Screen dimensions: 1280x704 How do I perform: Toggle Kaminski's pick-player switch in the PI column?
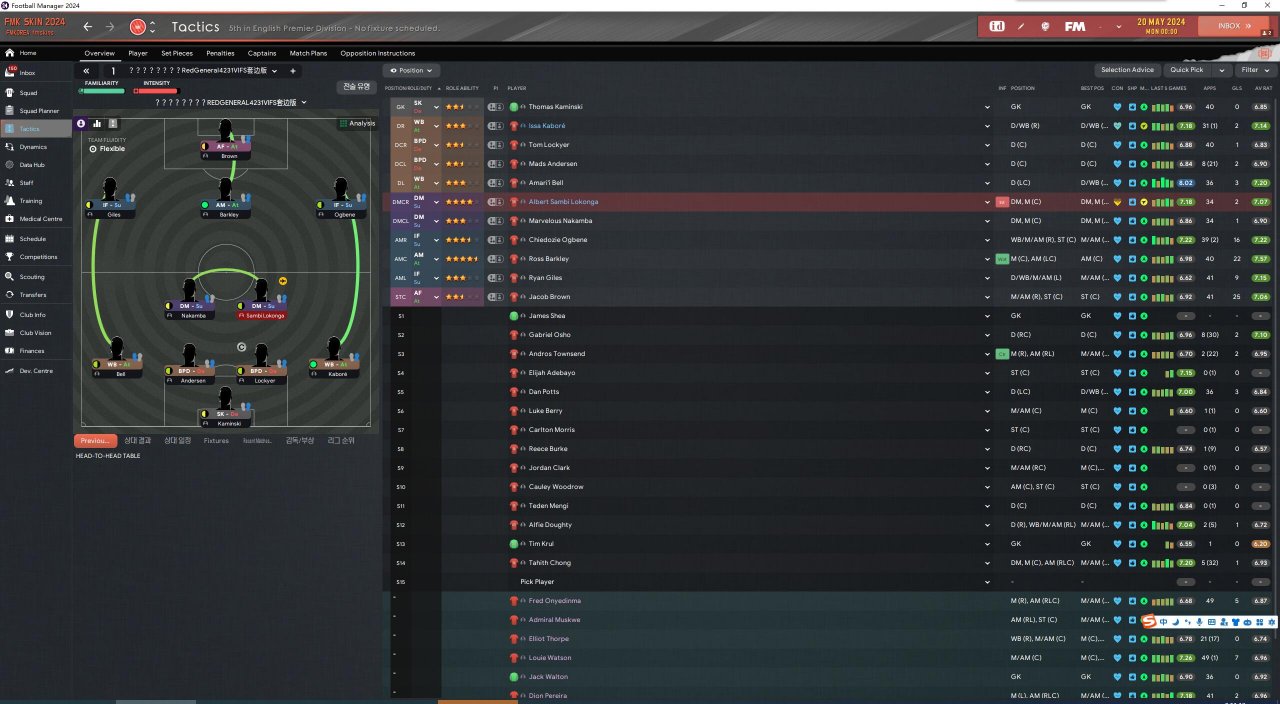click(495, 106)
